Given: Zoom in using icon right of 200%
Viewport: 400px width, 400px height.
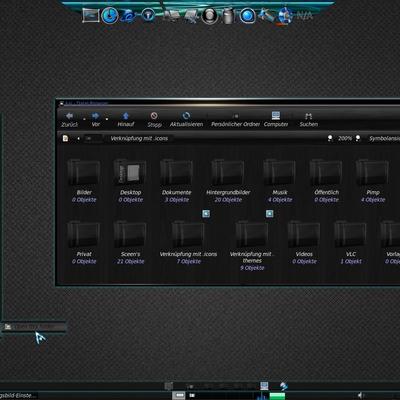Looking at the screenshot, I should 358,138.
